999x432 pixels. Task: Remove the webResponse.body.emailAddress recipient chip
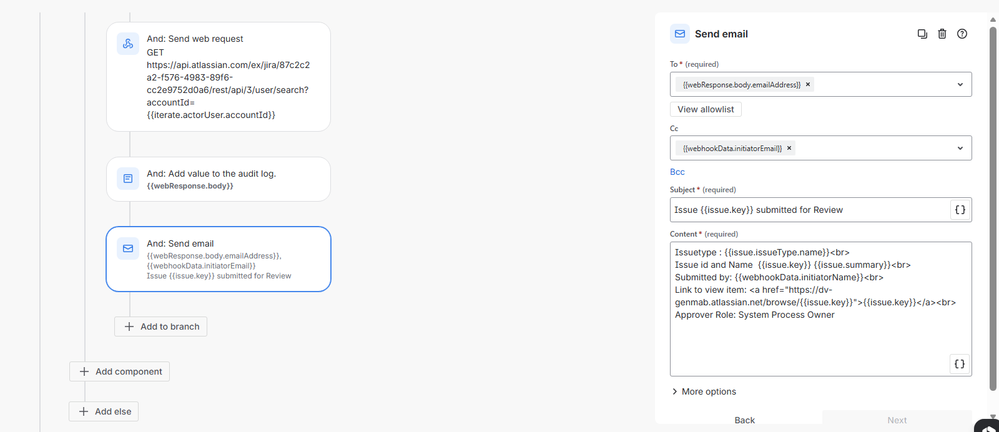pos(808,84)
